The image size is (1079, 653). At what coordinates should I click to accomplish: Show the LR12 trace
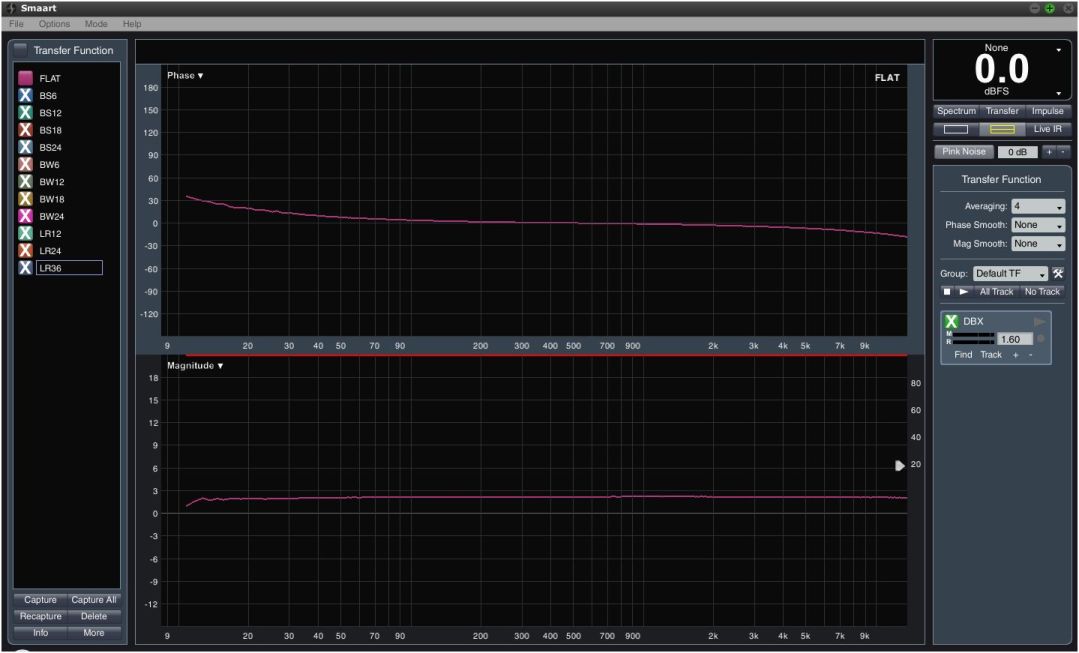[x=25, y=233]
